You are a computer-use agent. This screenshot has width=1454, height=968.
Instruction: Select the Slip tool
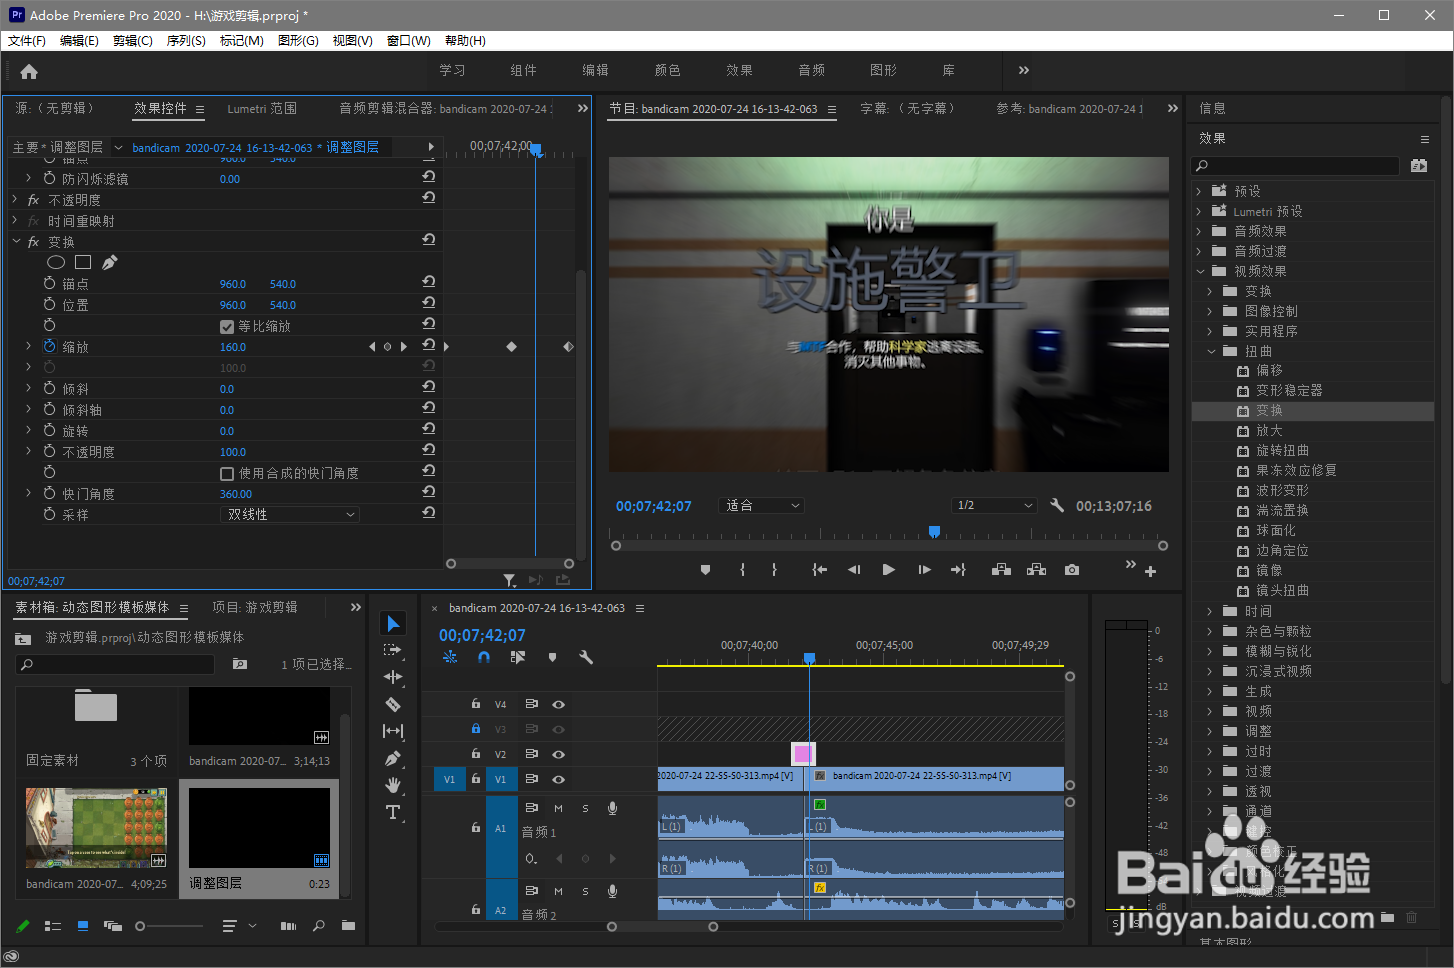(x=393, y=731)
